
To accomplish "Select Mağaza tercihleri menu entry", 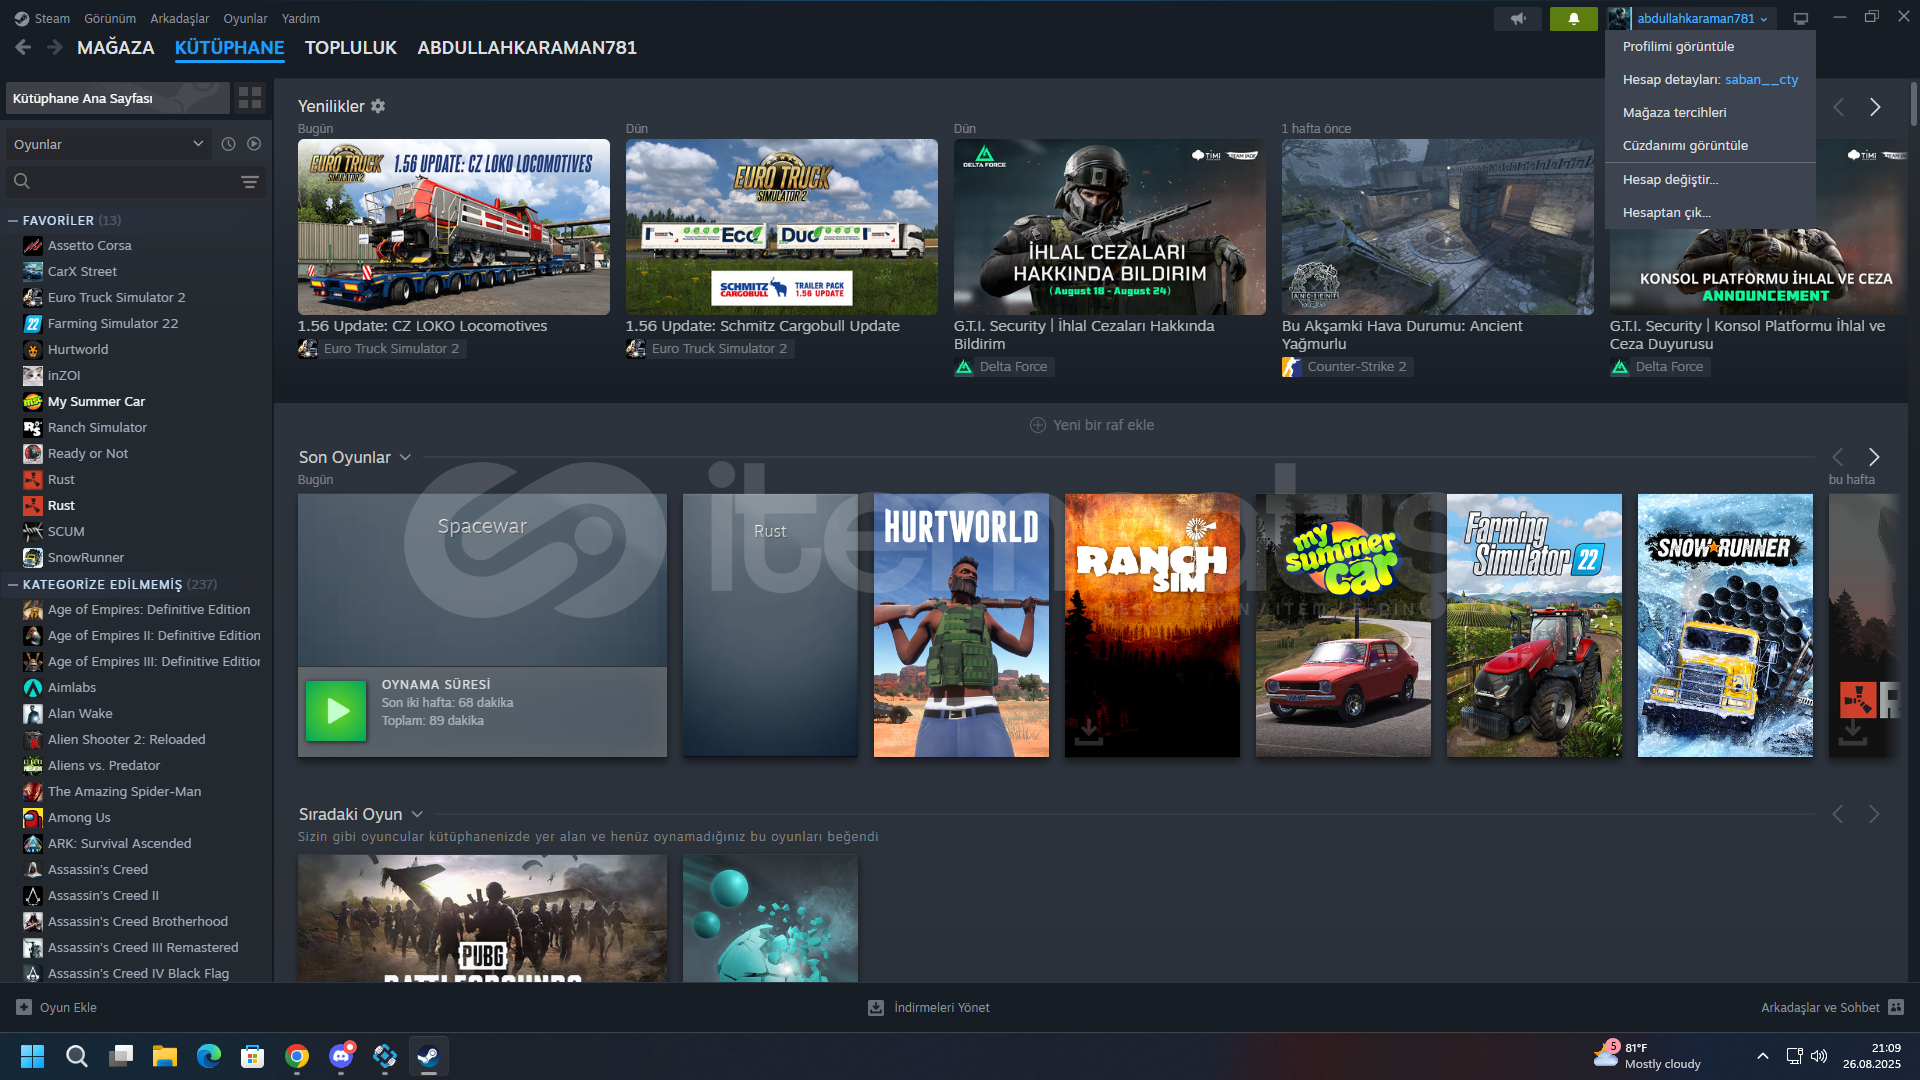I will pyautogui.click(x=1710, y=112).
